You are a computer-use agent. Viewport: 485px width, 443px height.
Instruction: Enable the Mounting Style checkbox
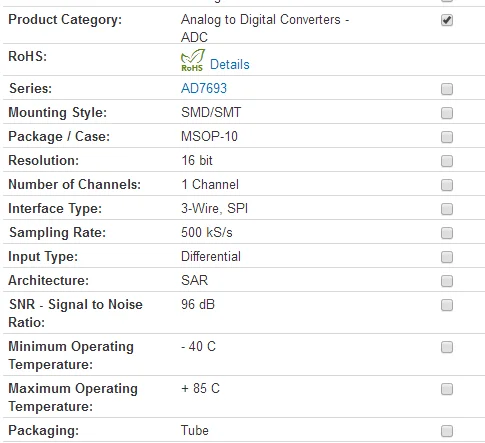pos(447,113)
